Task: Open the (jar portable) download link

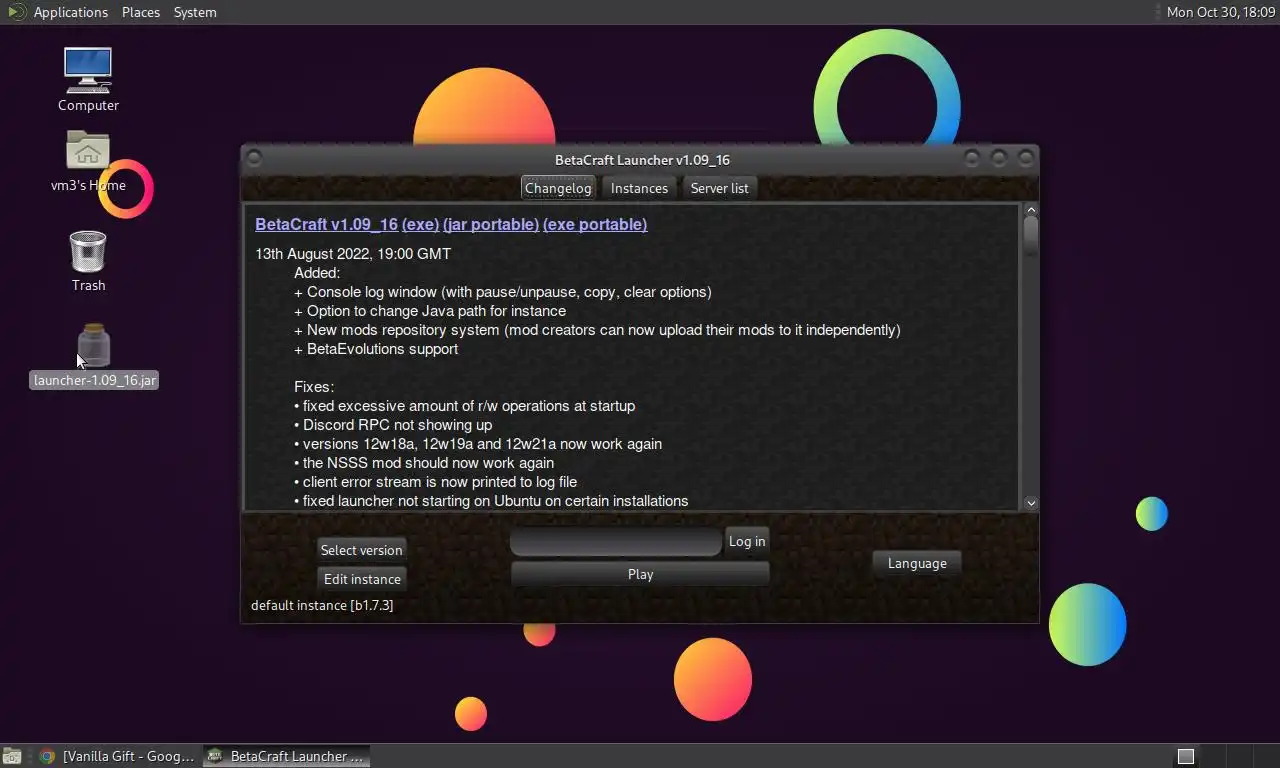Action: [491, 224]
